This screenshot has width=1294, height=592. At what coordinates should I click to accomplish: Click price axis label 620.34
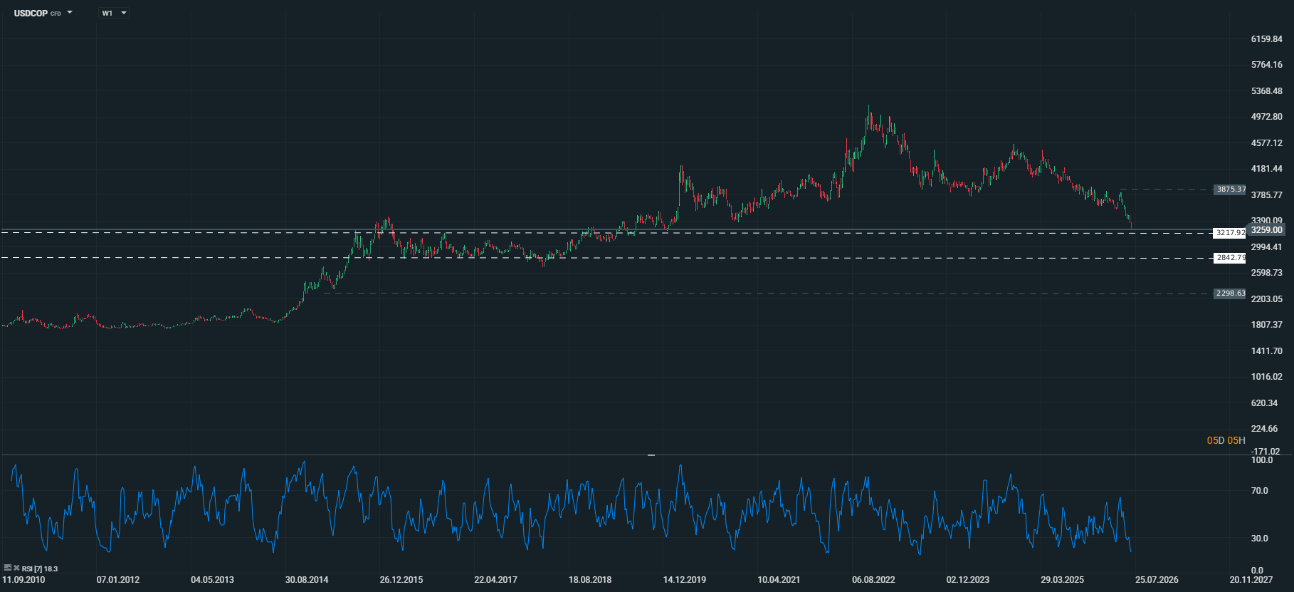[x=1266, y=403]
